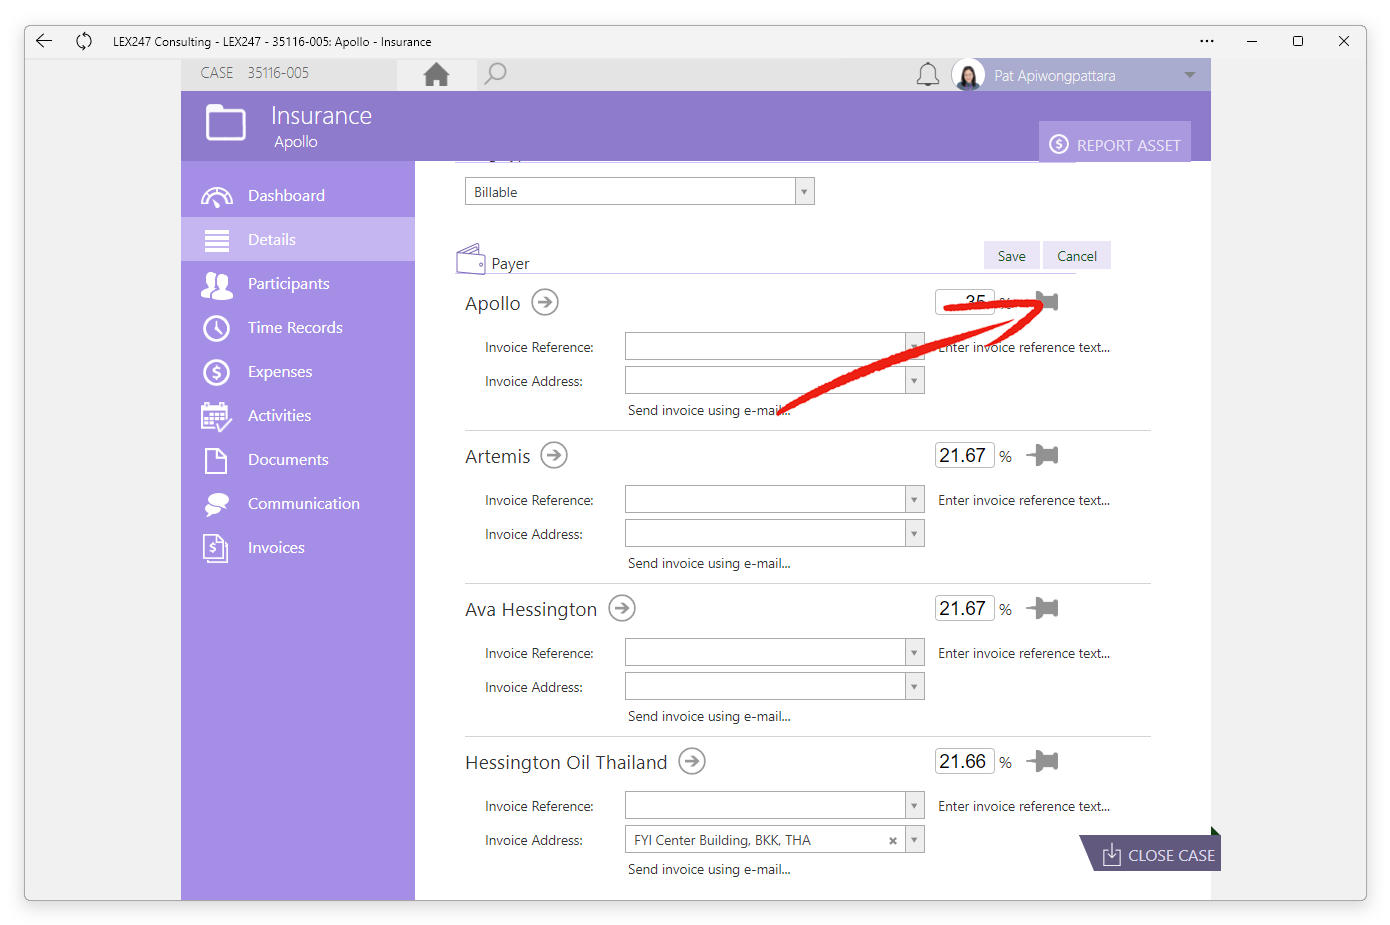This screenshot has height=925, width=1390.
Task: Click Artemis Enter invoice reference text
Action: [1024, 500]
